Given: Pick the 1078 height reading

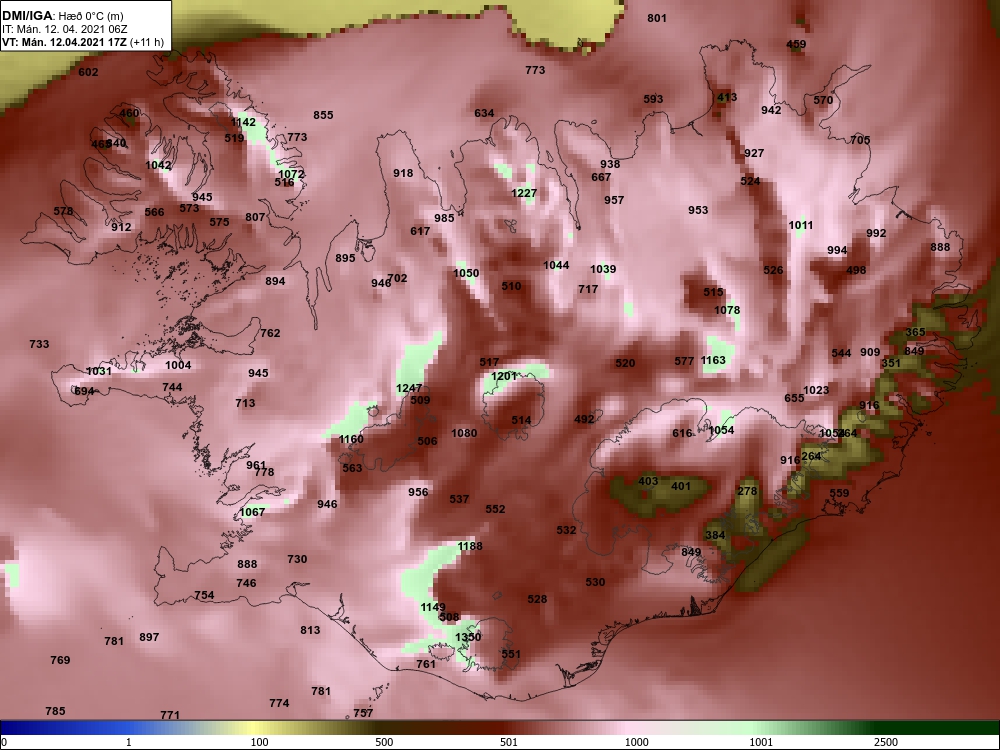Looking at the screenshot, I should point(727,311).
